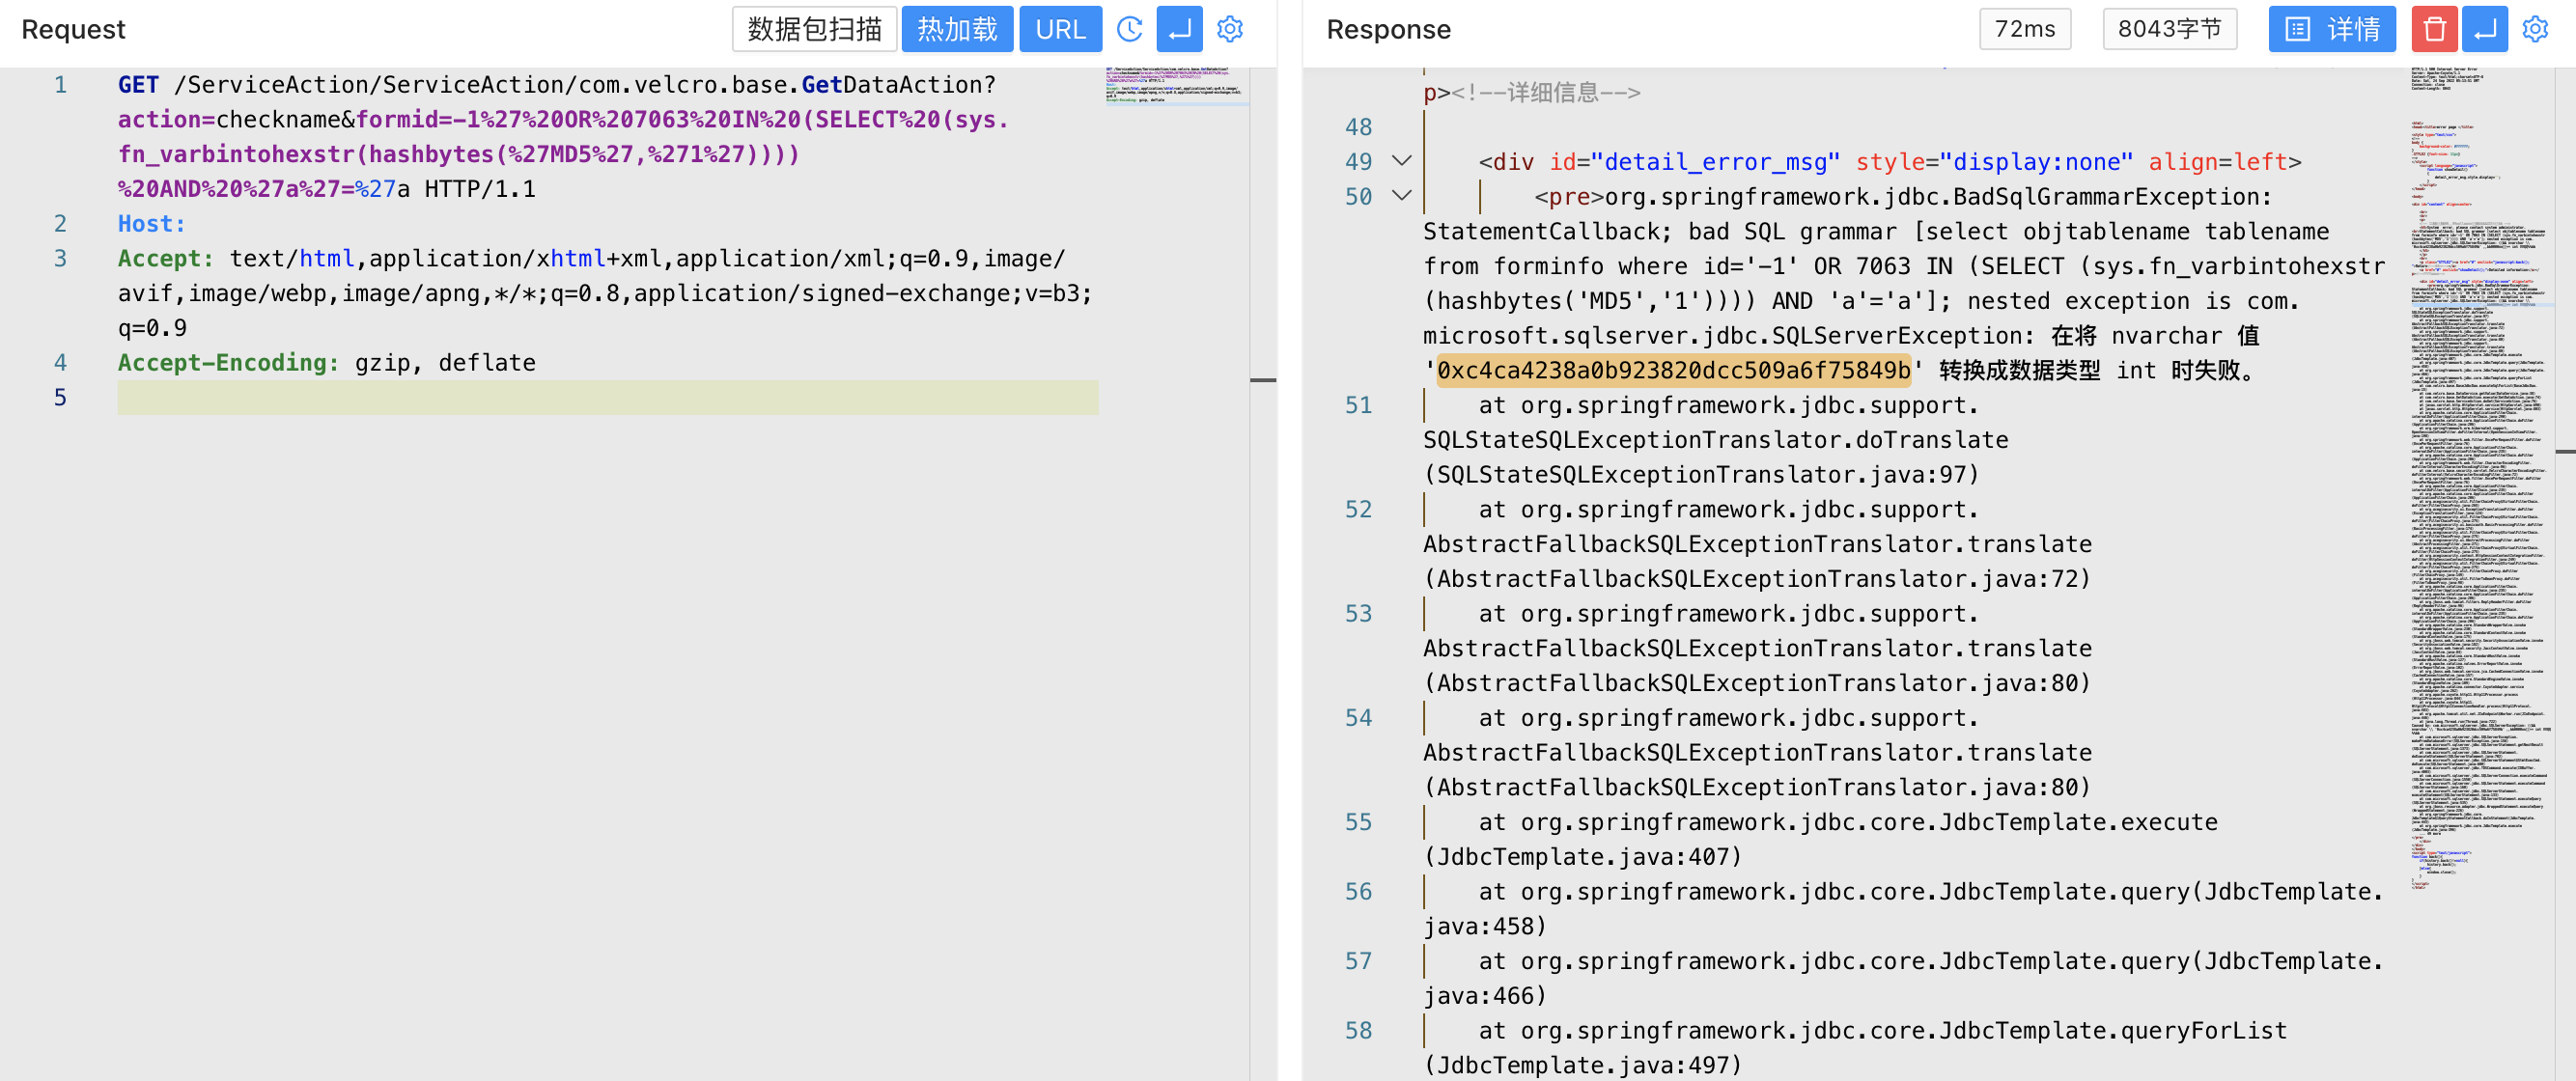Image resolution: width=2576 pixels, height=1081 pixels.
Task: Click the 详情 details button
Action: [x=2331, y=29]
